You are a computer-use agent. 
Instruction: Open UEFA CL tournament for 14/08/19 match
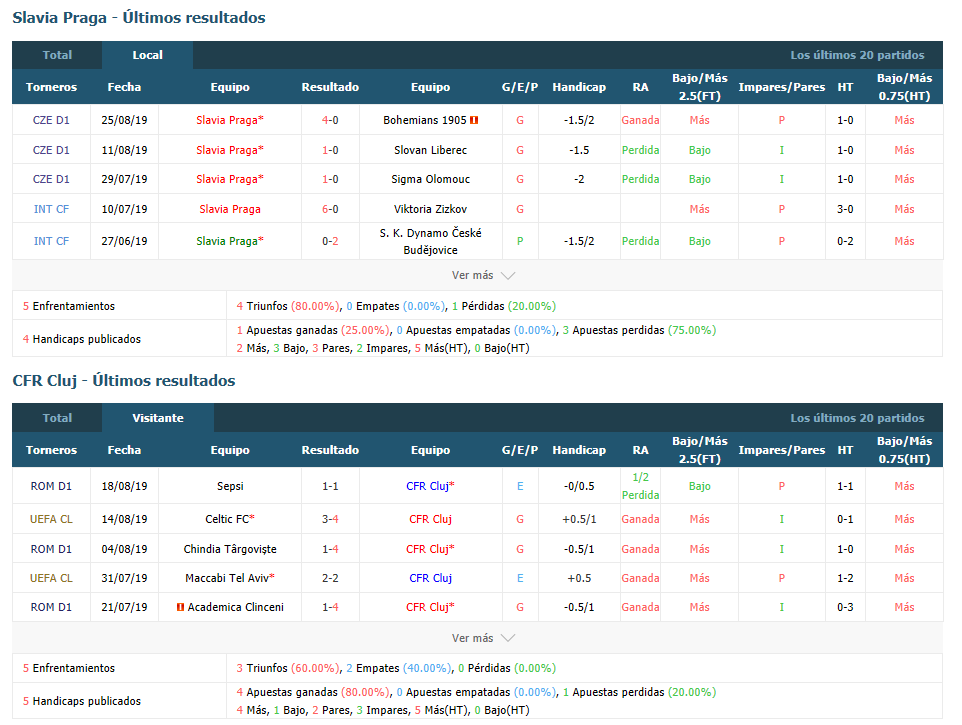pos(51,520)
